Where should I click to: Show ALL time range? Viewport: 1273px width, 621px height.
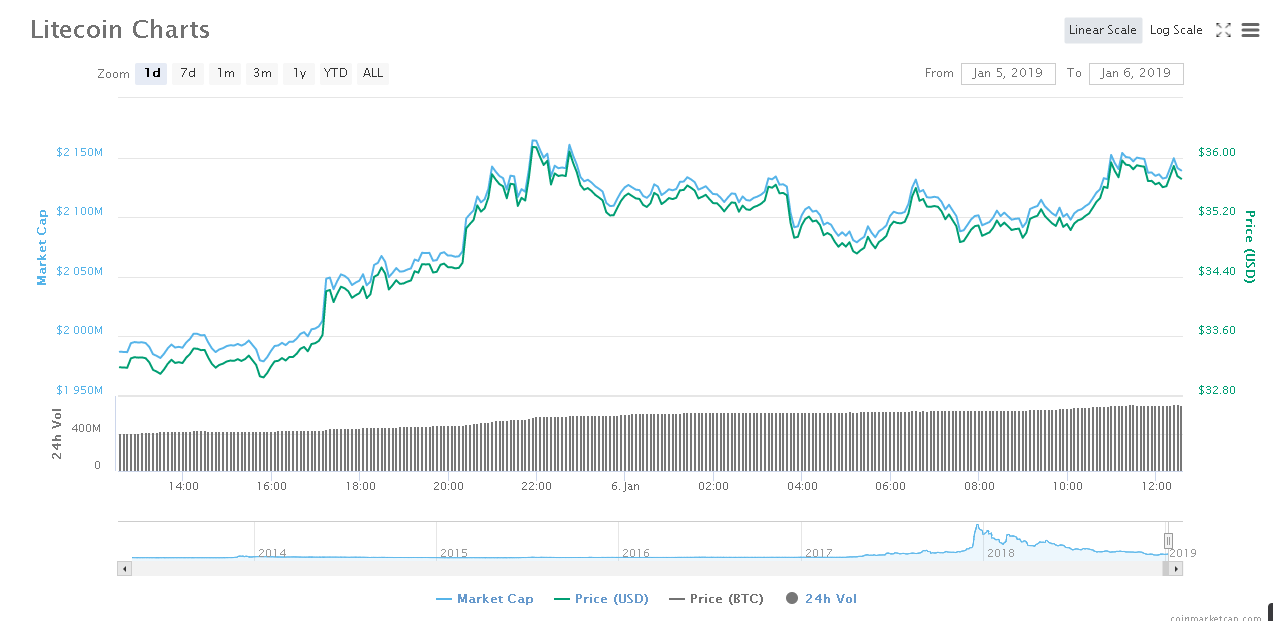(373, 73)
